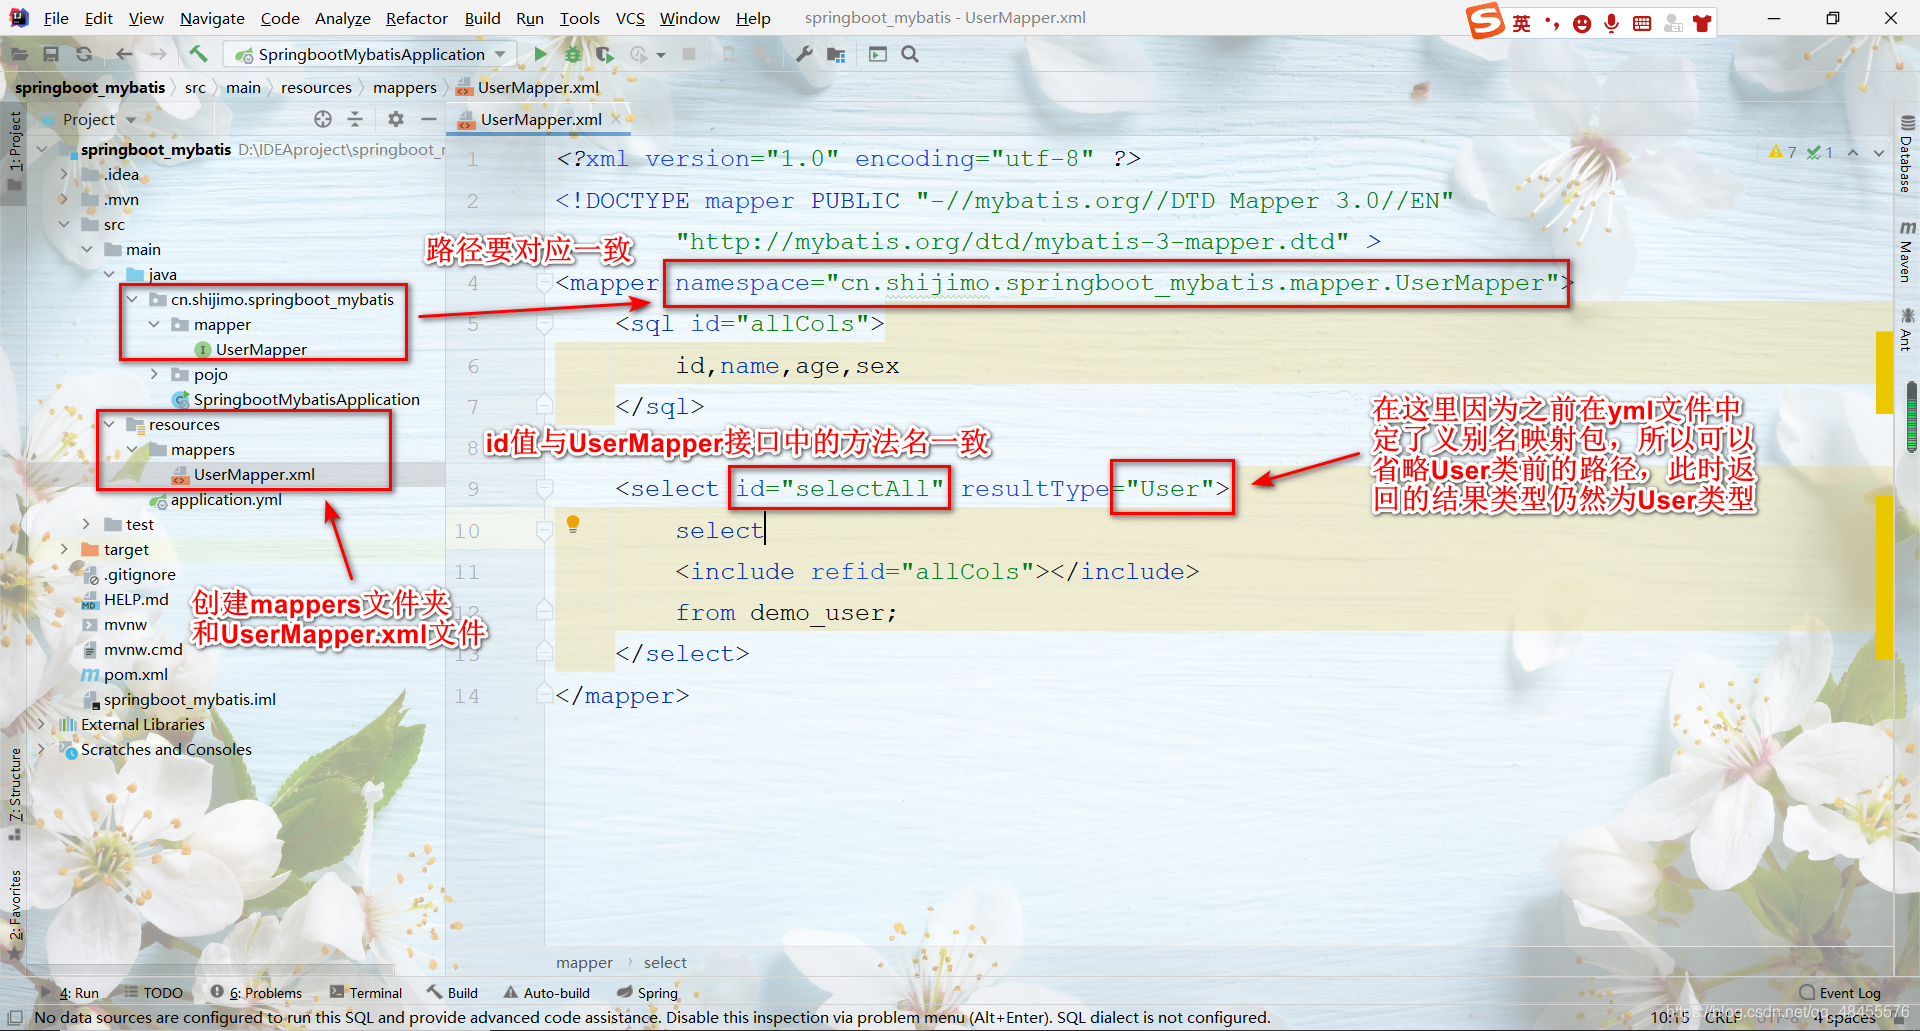
Task: Expand the test folder
Action: point(86,524)
